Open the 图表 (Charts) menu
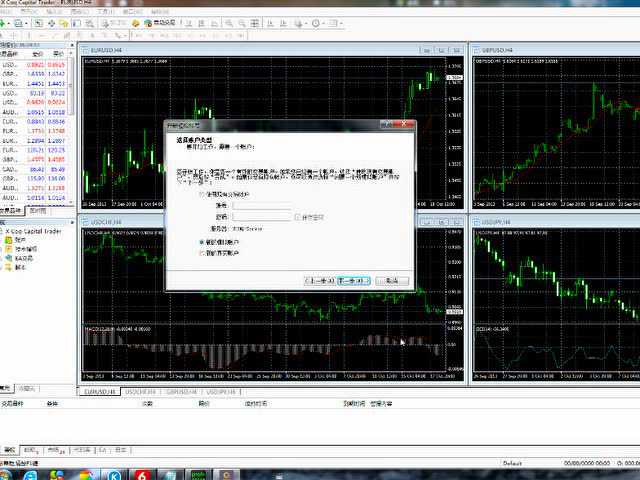This screenshot has width=640, height=480. (80, 11)
